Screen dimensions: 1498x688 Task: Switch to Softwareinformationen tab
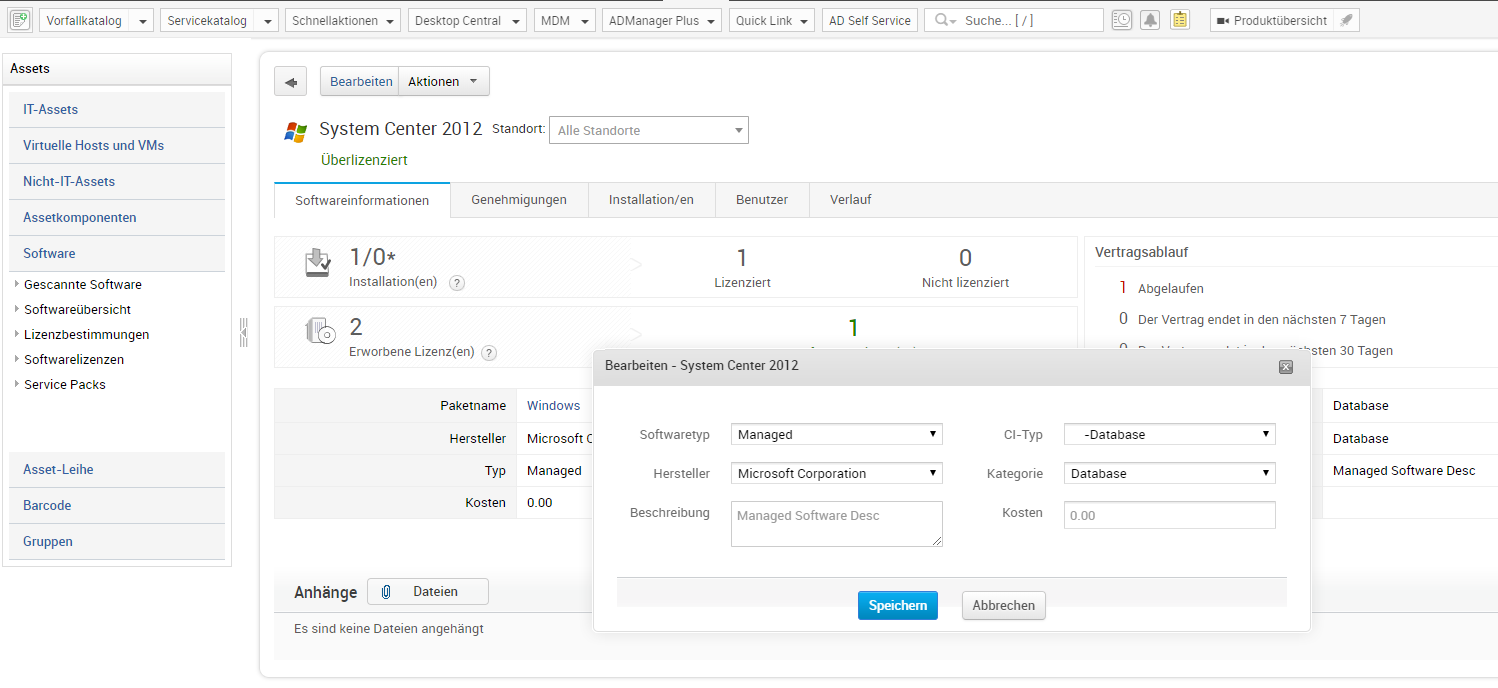[x=362, y=200]
